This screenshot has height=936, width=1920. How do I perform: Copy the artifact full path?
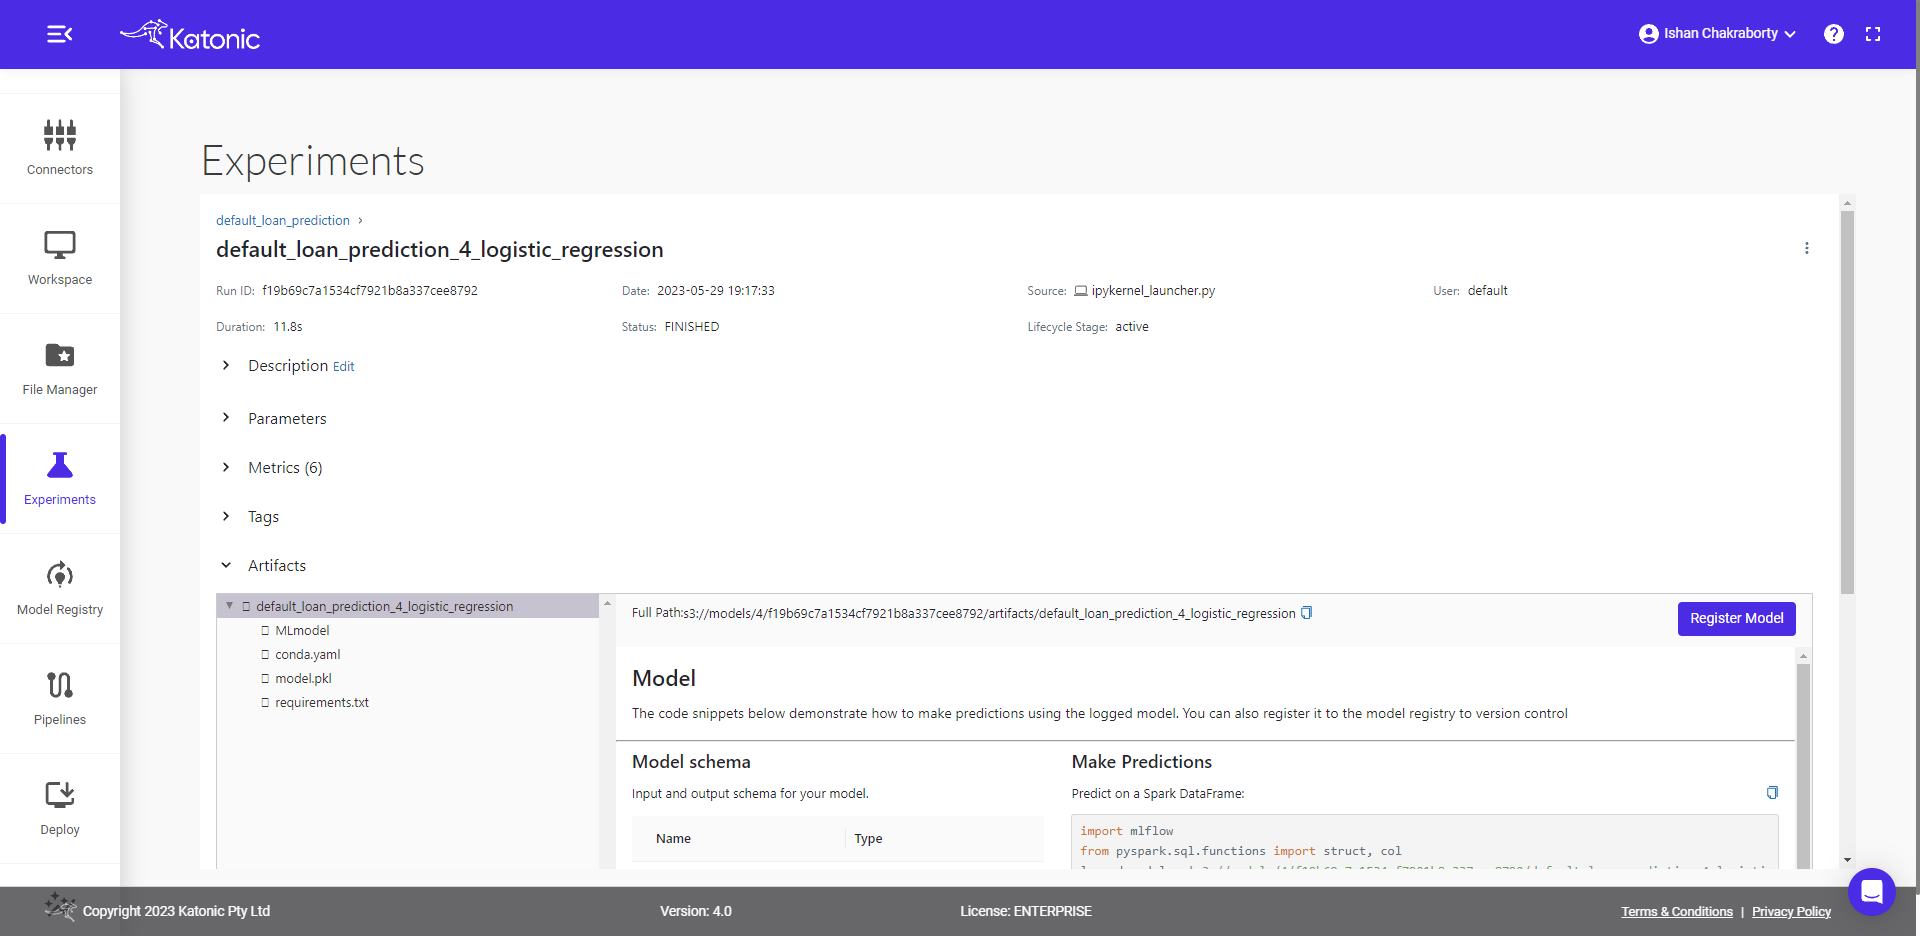(x=1306, y=613)
